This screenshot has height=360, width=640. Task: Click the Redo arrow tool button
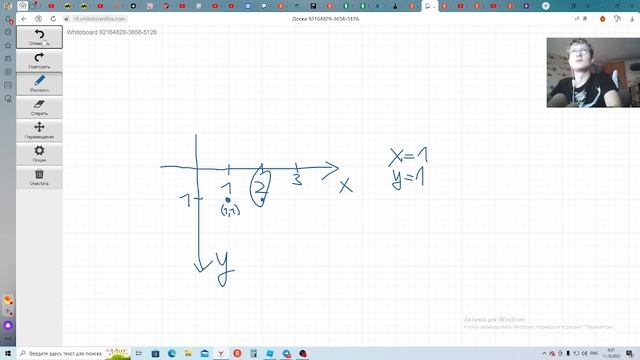point(39,60)
